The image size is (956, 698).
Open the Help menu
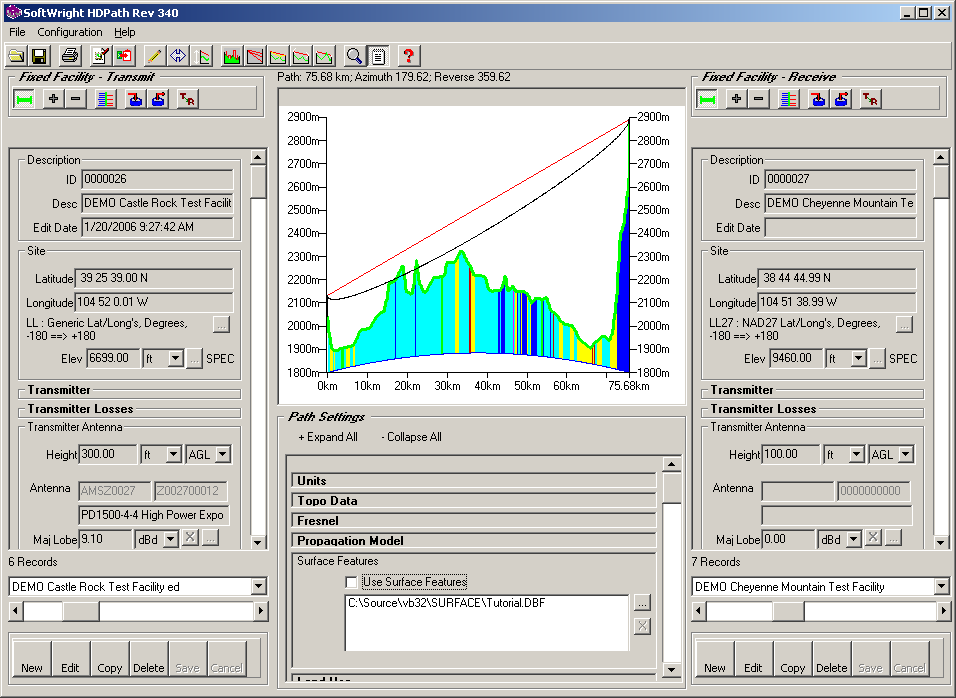[124, 32]
